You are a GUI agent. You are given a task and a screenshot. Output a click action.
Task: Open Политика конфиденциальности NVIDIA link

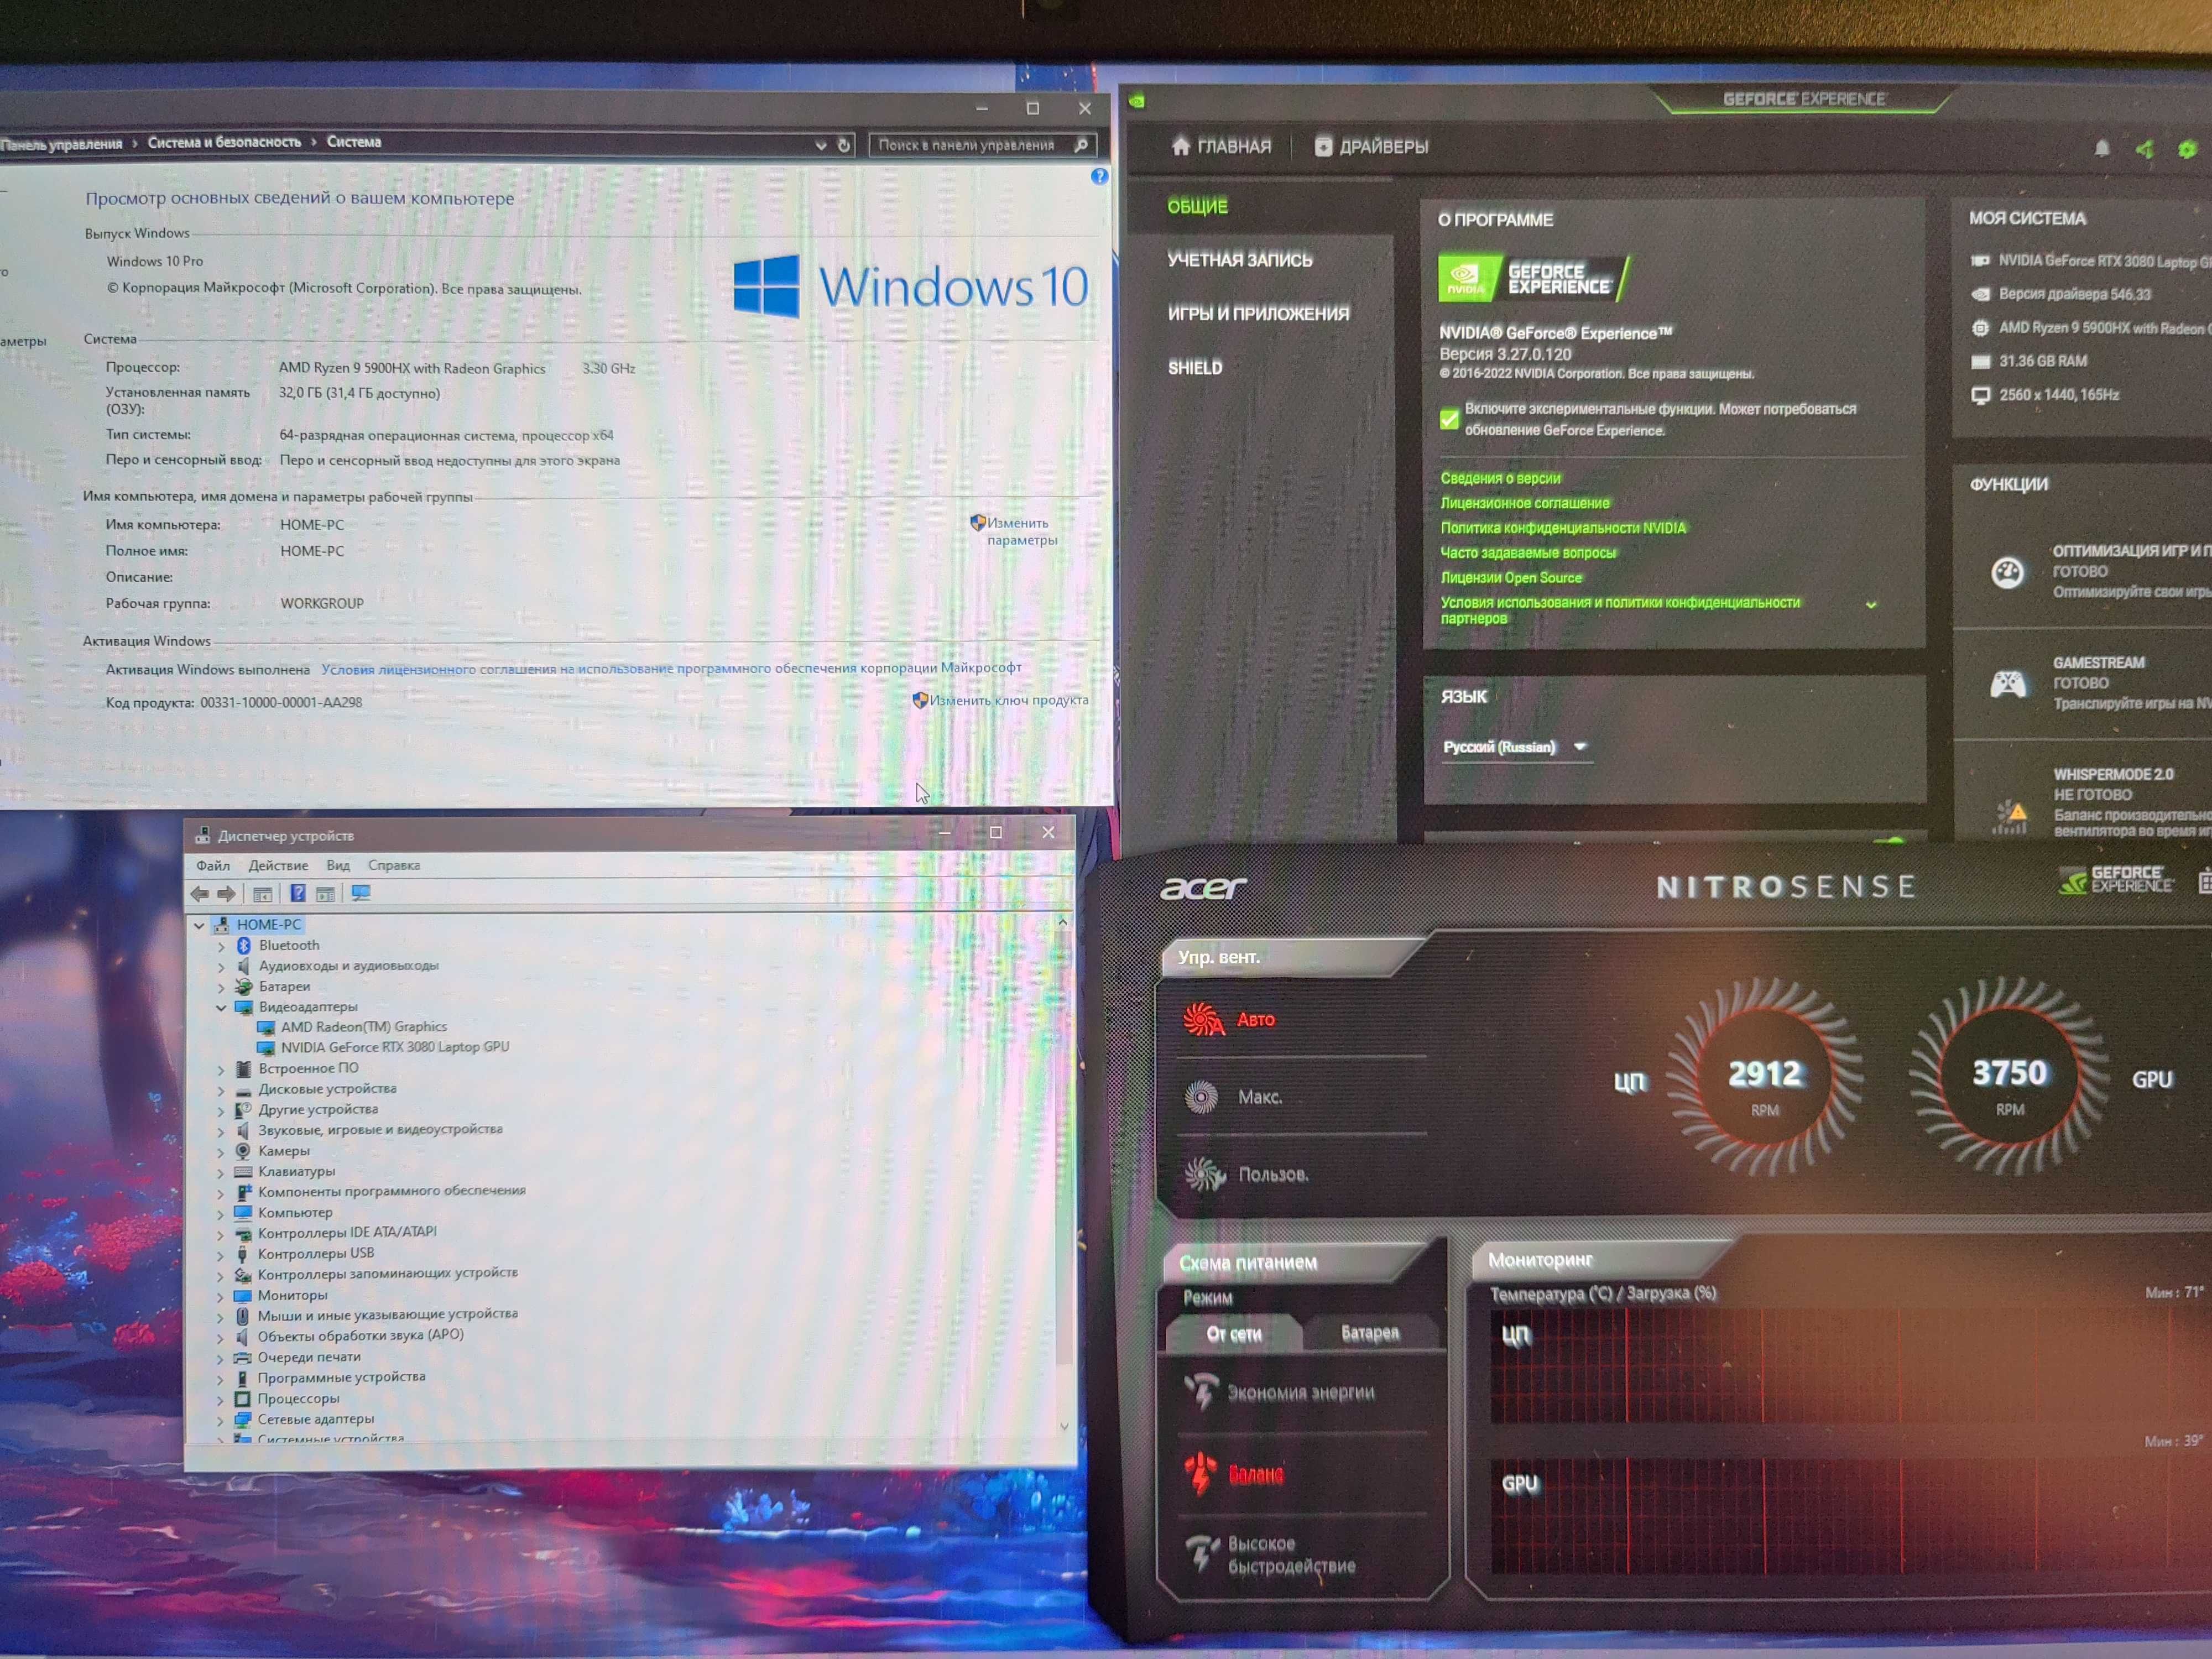point(1563,528)
